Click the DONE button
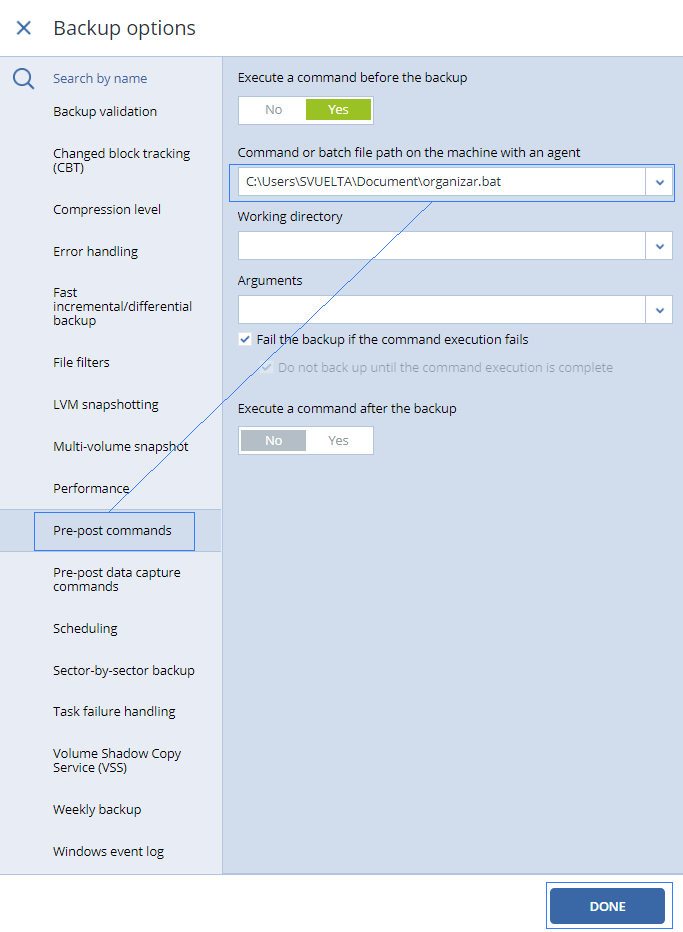 point(607,906)
